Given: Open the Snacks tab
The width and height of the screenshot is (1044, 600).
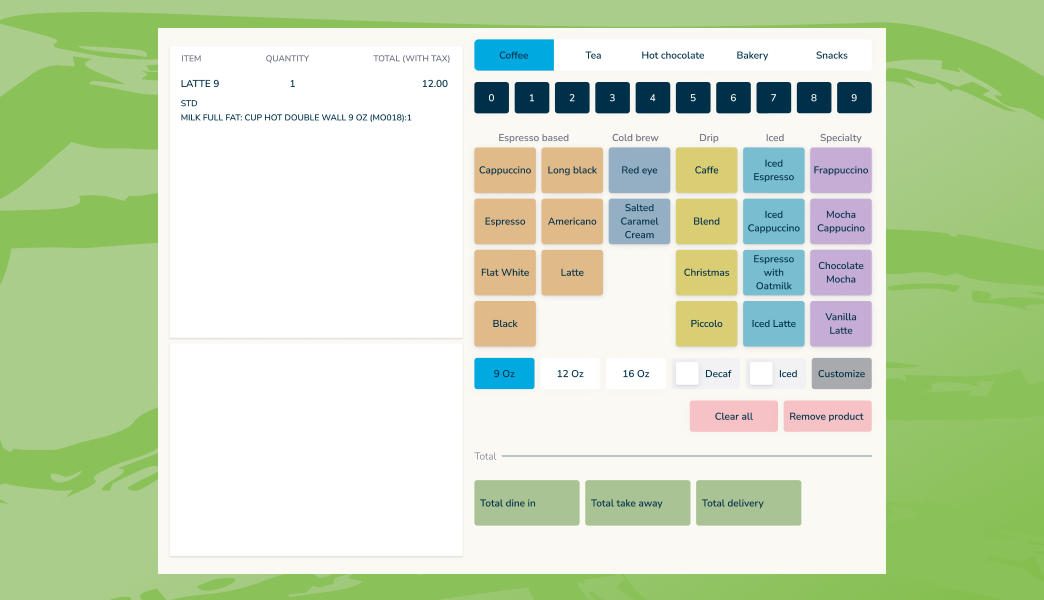Looking at the screenshot, I should pyautogui.click(x=832, y=55).
